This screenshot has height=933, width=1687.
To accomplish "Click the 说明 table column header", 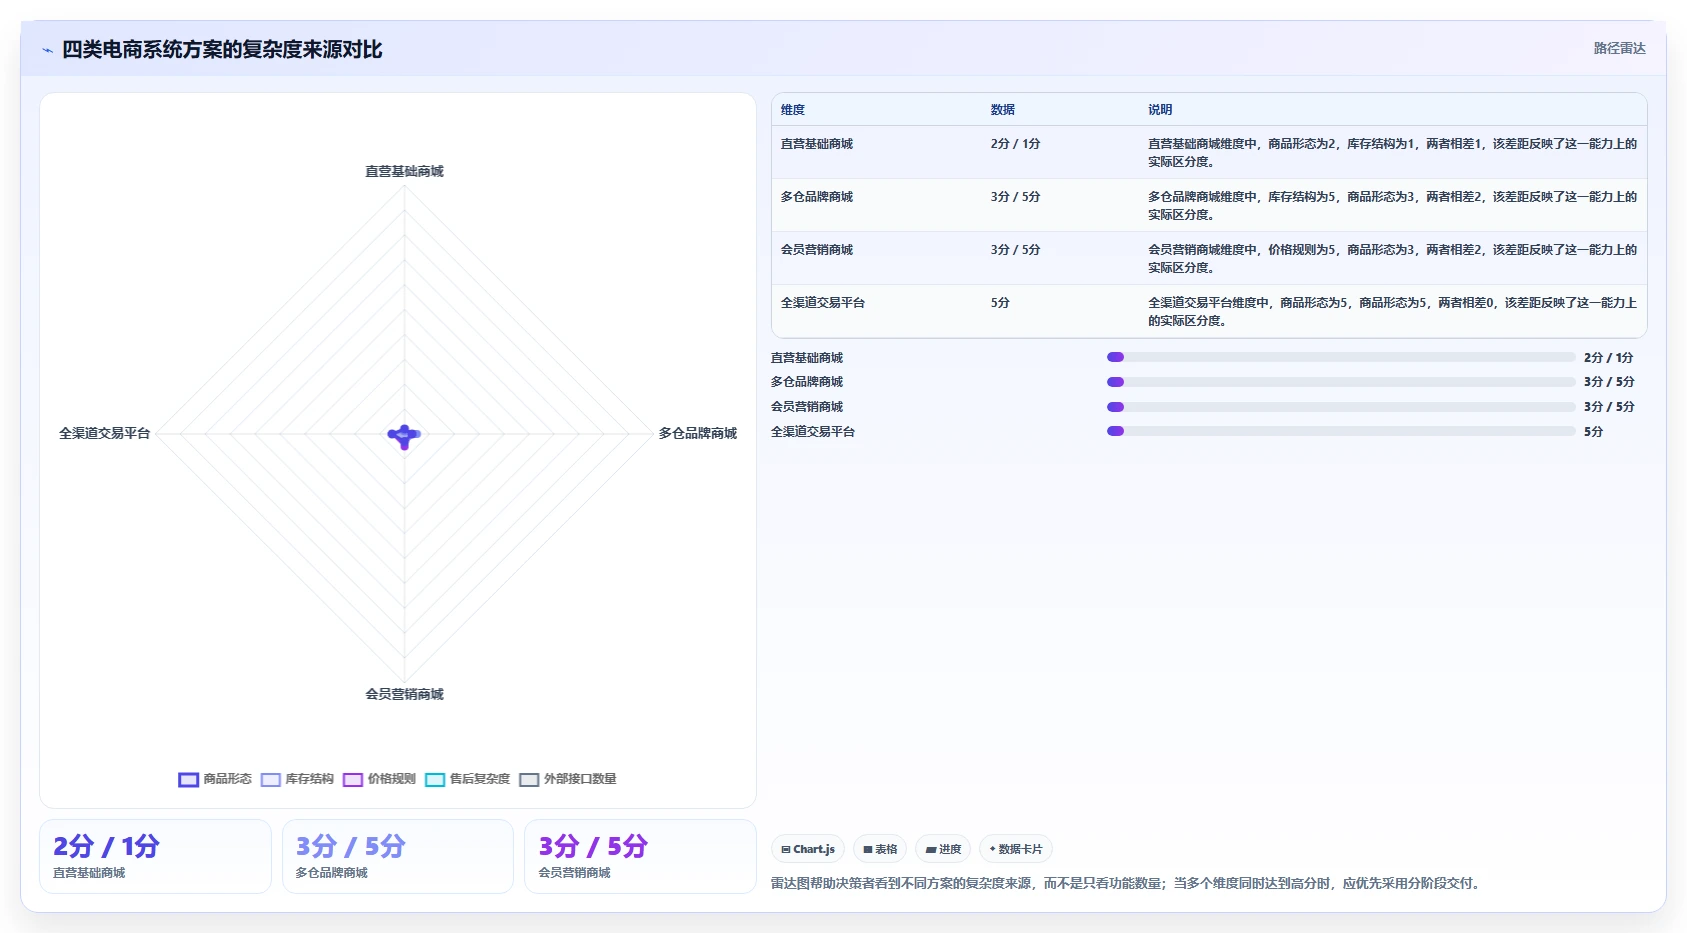I will 1160,110.
